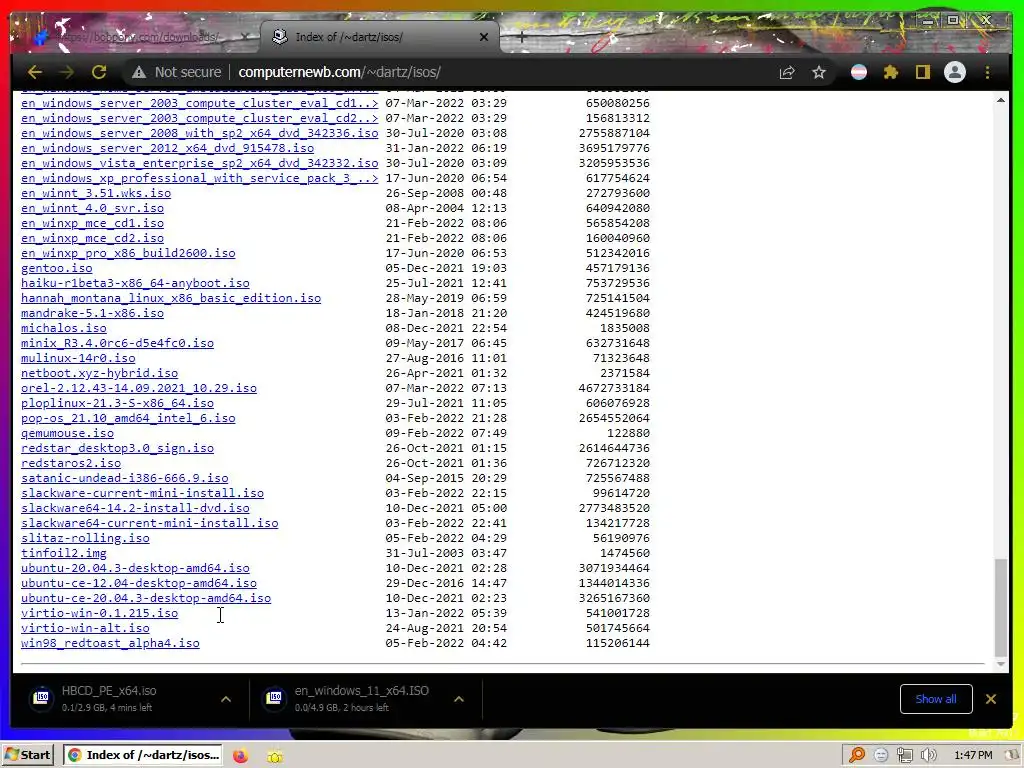
Task: Download slitaz-rolling.iso
Action: (x=85, y=539)
